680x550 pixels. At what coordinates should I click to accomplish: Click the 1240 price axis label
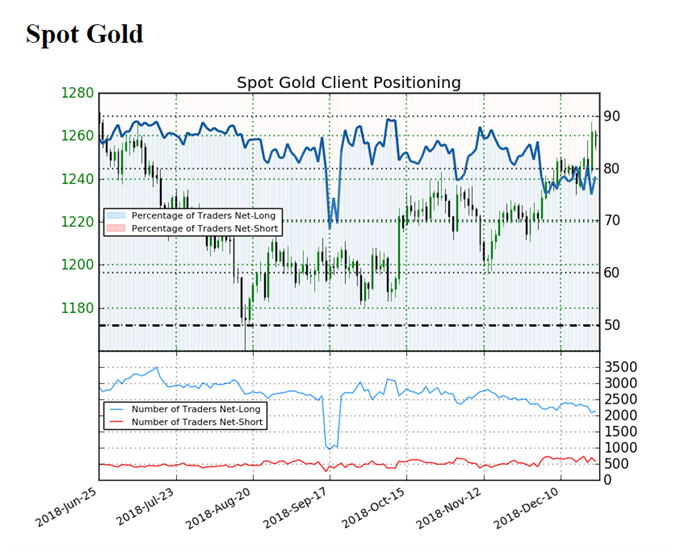point(77,179)
